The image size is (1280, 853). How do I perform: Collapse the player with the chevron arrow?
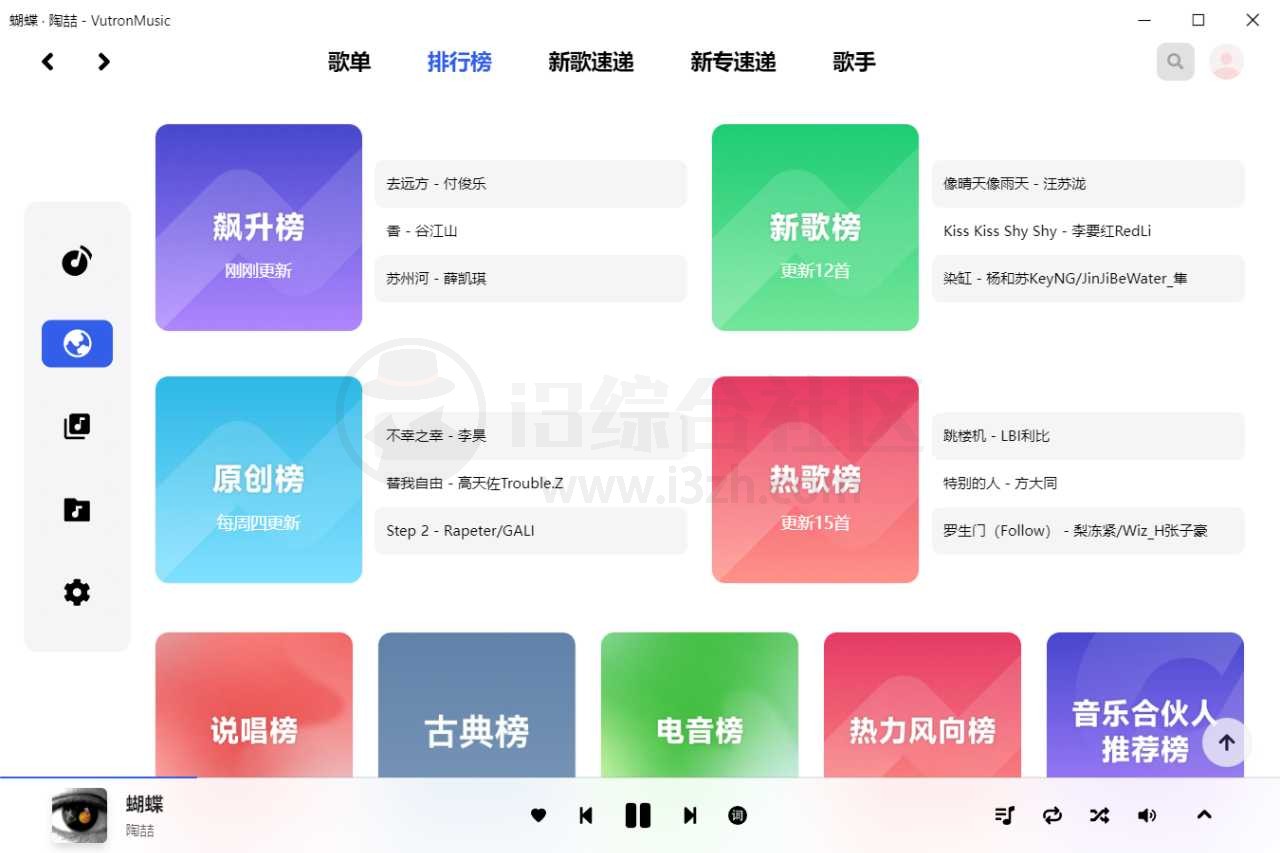[1205, 815]
